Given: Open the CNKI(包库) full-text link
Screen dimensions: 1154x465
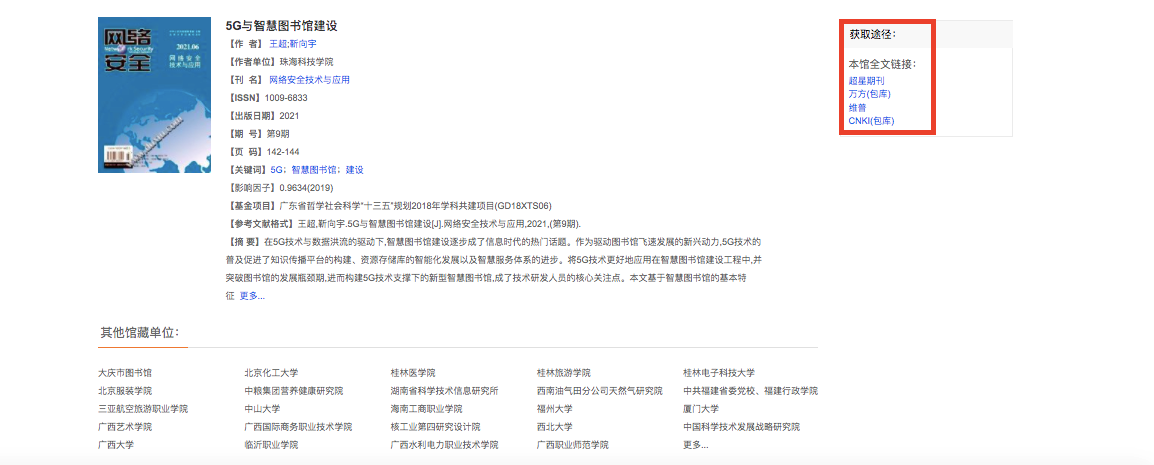Looking at the screenshot, I should point(871,121).
